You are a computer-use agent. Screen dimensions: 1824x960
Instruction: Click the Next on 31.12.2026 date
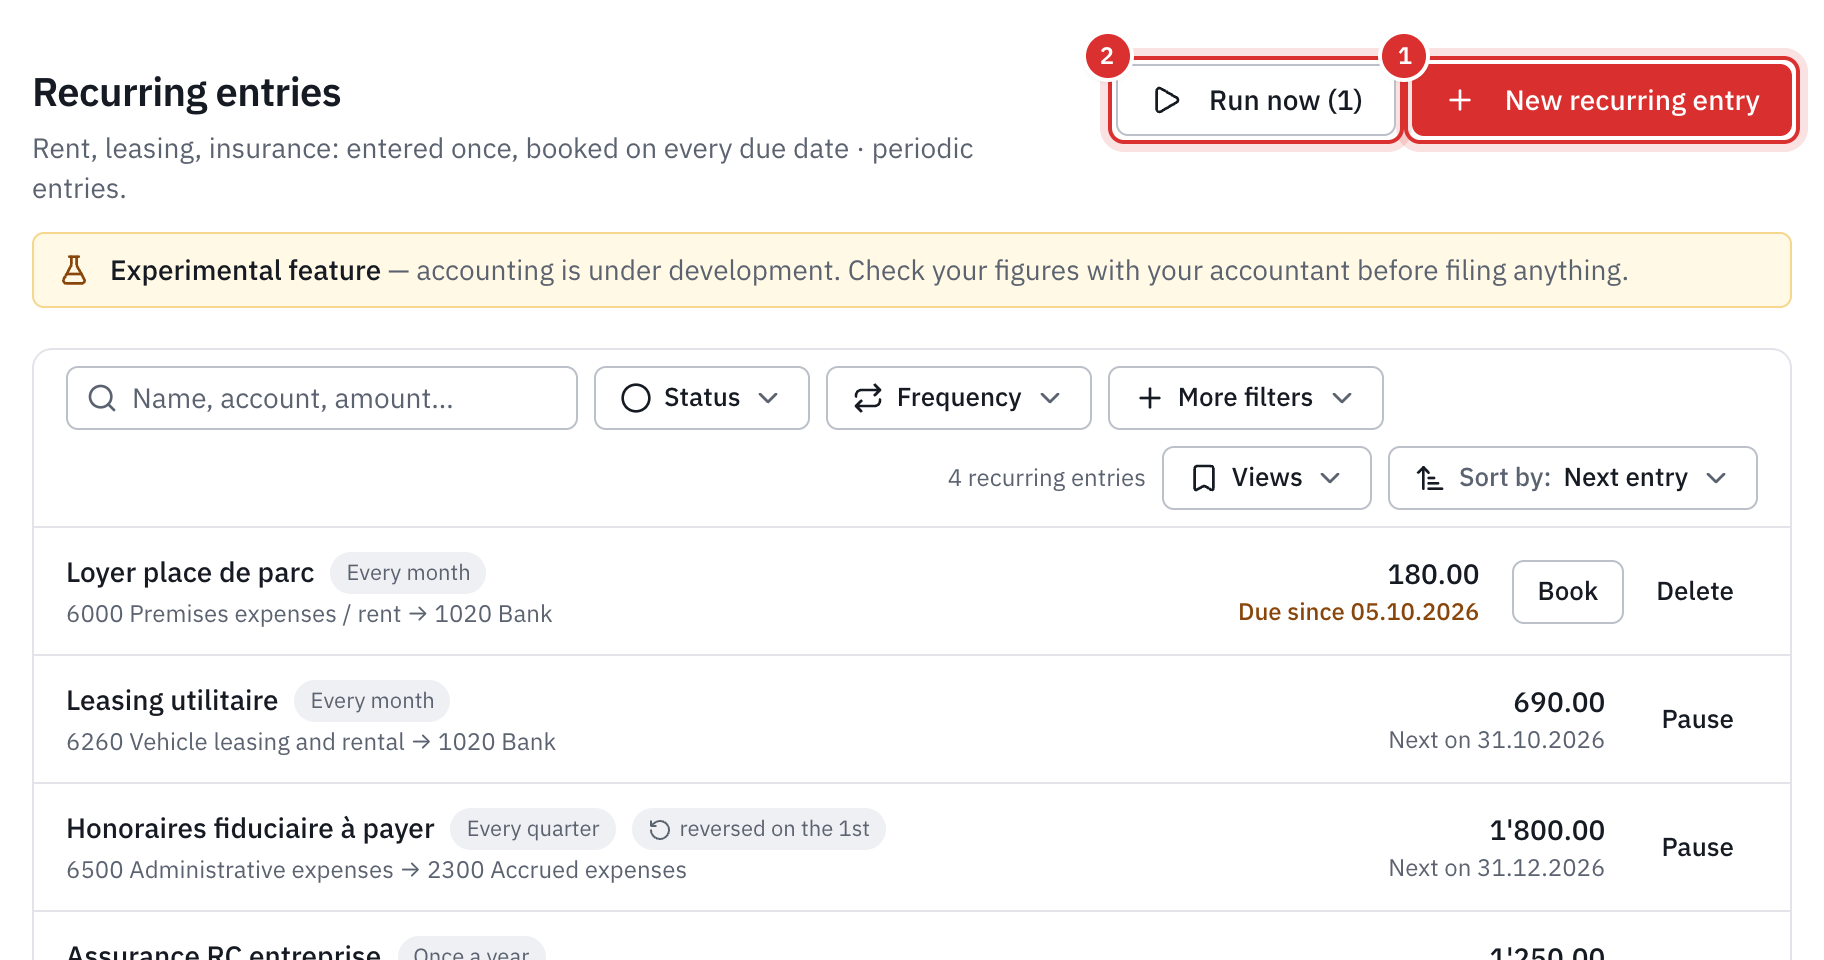pos(1496,868)
